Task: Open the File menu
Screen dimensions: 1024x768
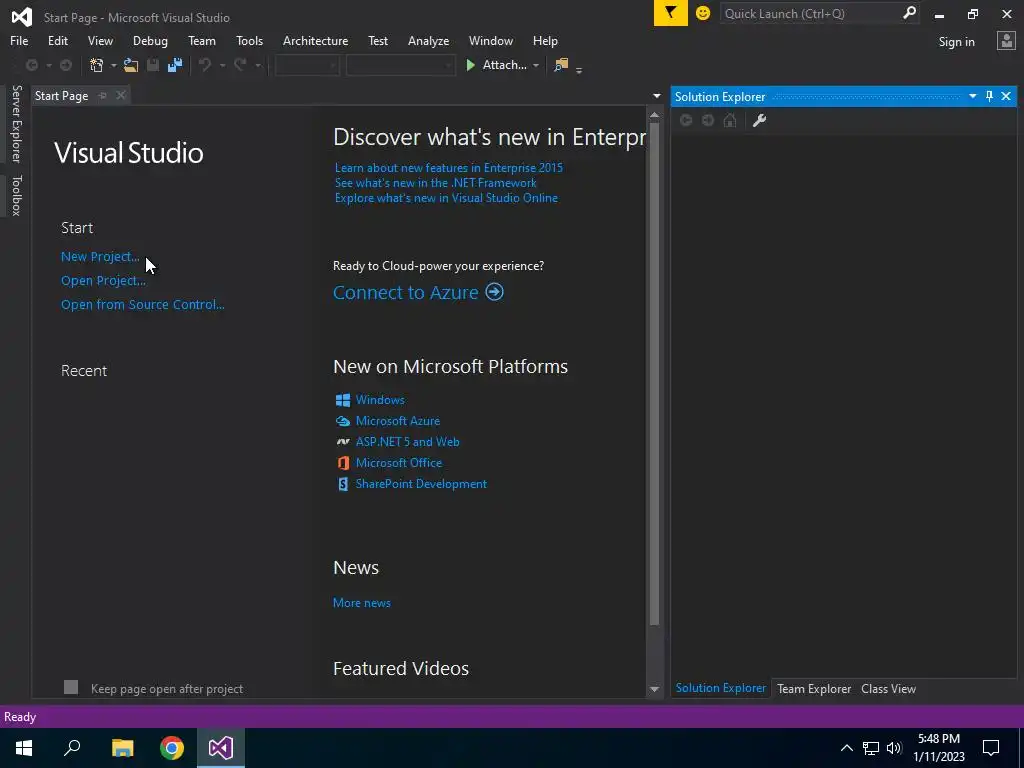Action: point(19,40)
